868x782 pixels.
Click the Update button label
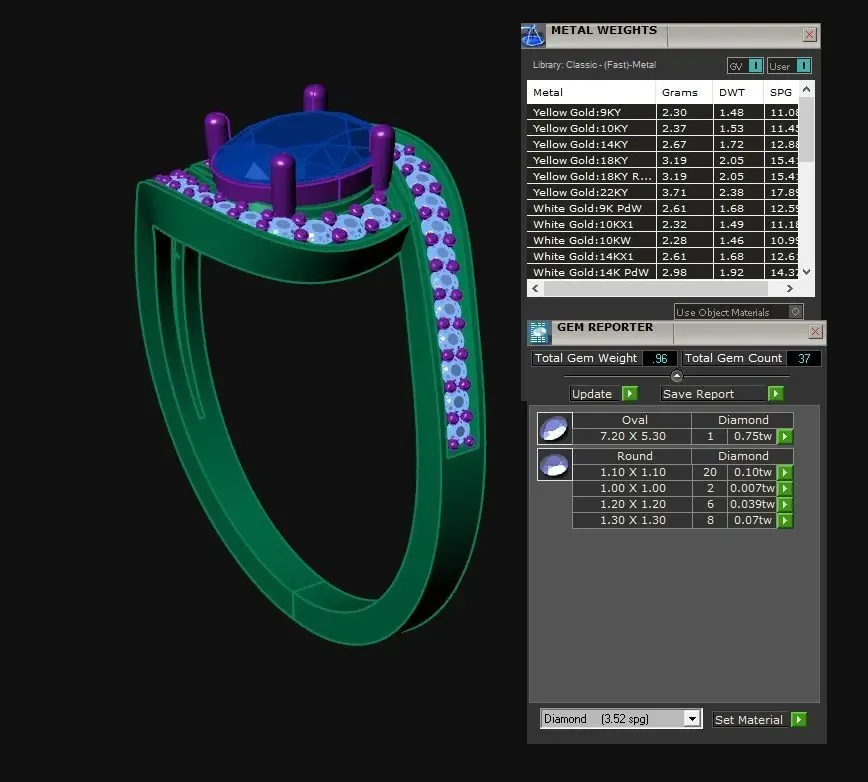[x=592, y=394]
